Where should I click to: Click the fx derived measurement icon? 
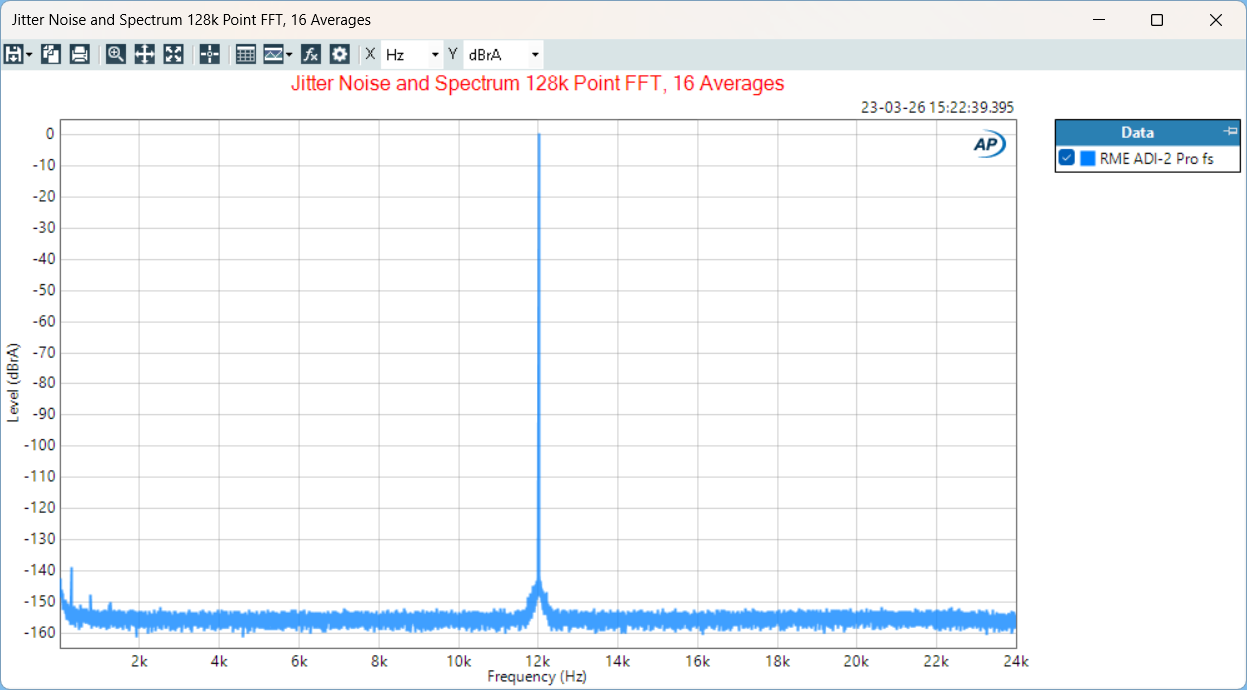tap(310, 54)
